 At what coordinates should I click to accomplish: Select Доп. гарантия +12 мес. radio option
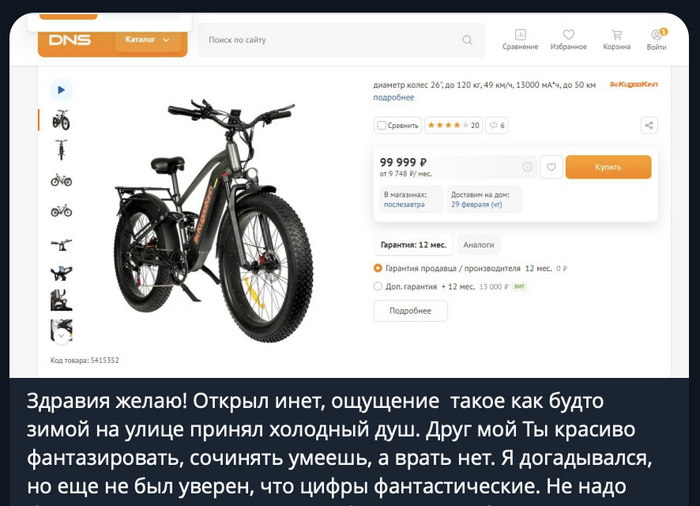pyautogui.click(x=378, y=286)
